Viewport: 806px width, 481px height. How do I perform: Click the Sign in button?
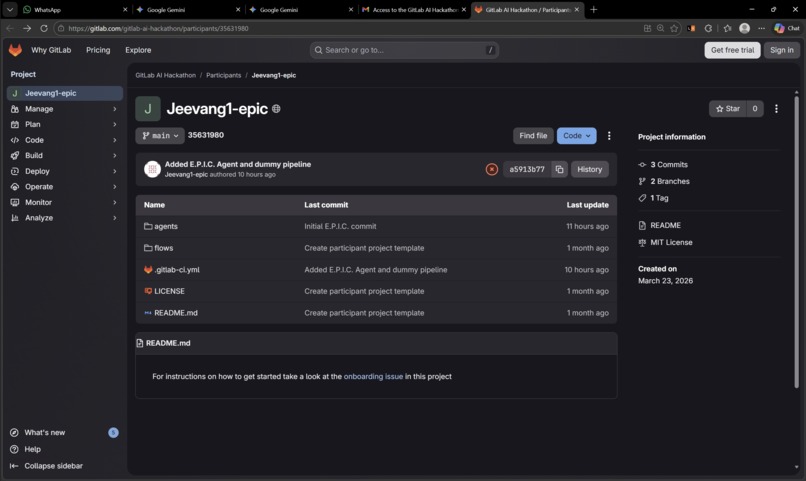tap(781, 50)
